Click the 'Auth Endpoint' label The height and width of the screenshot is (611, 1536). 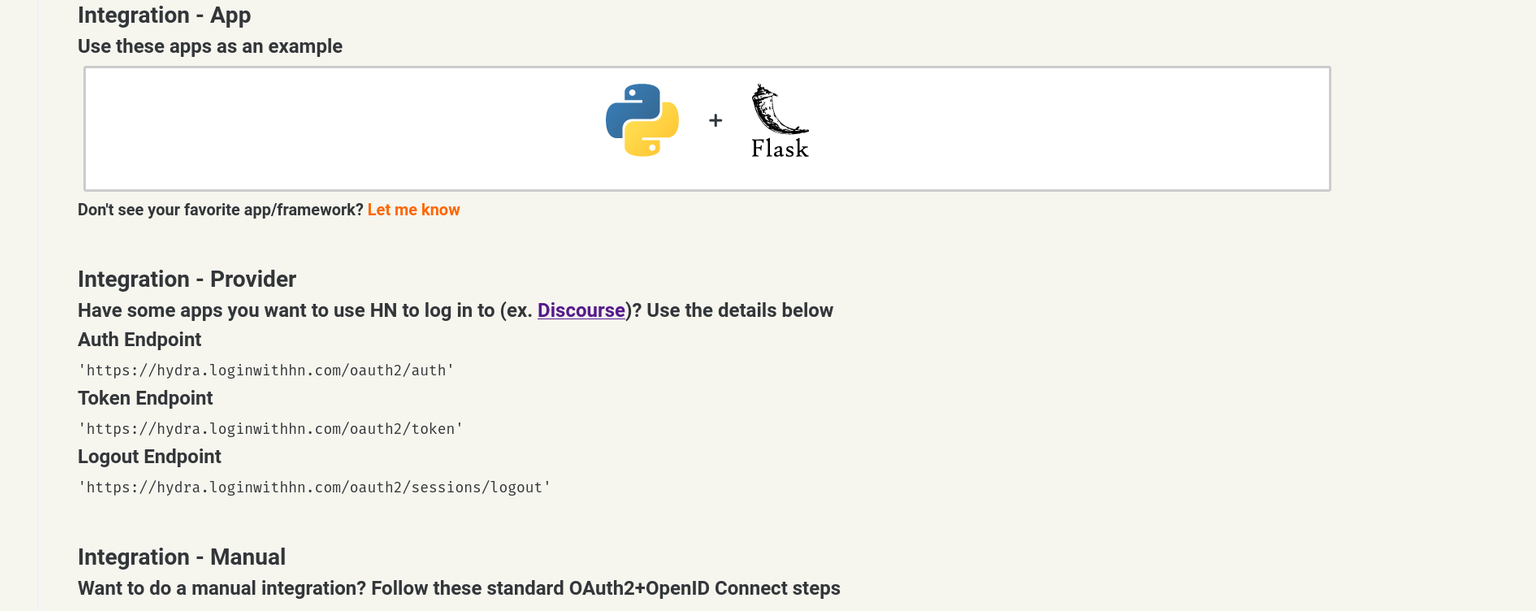(x=140, y=340)
